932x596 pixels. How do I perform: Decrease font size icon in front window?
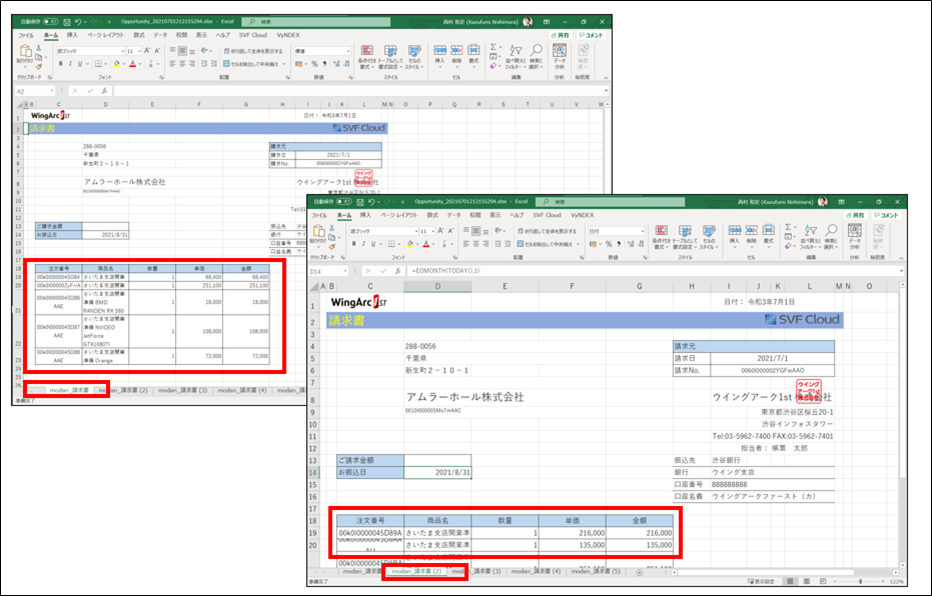click(451, 231)
